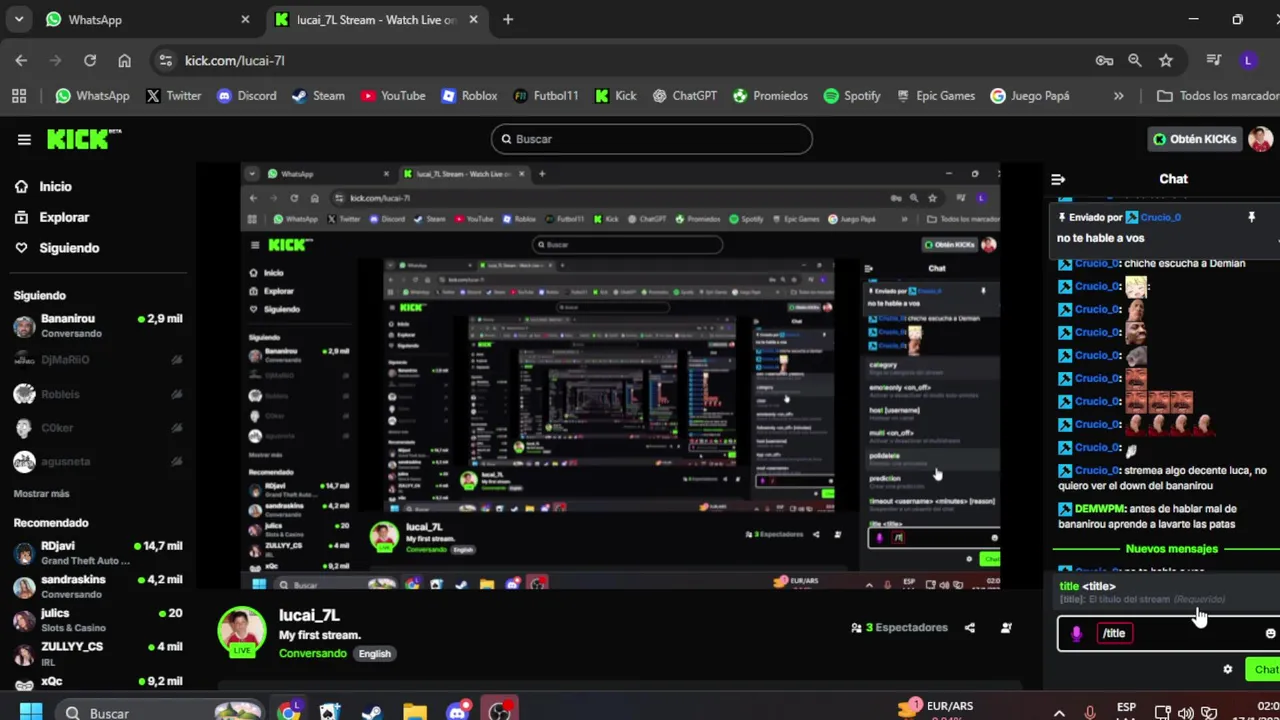The image size is (1280, 720).
Task: Click the stream video player
Action: click(620, 375)
